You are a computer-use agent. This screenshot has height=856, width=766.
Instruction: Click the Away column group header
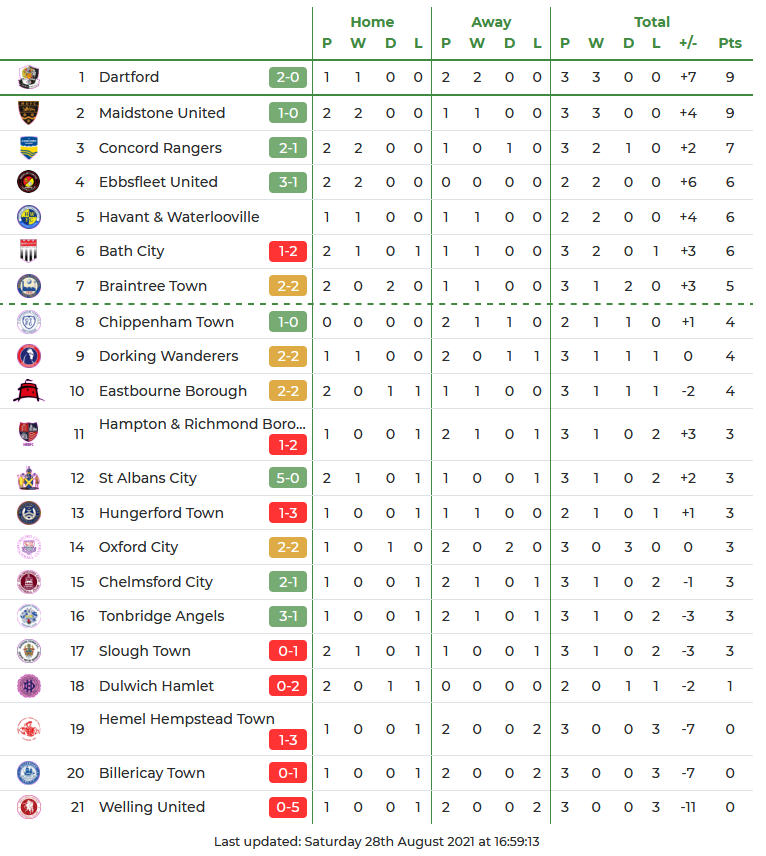click(x=491, y=22)
